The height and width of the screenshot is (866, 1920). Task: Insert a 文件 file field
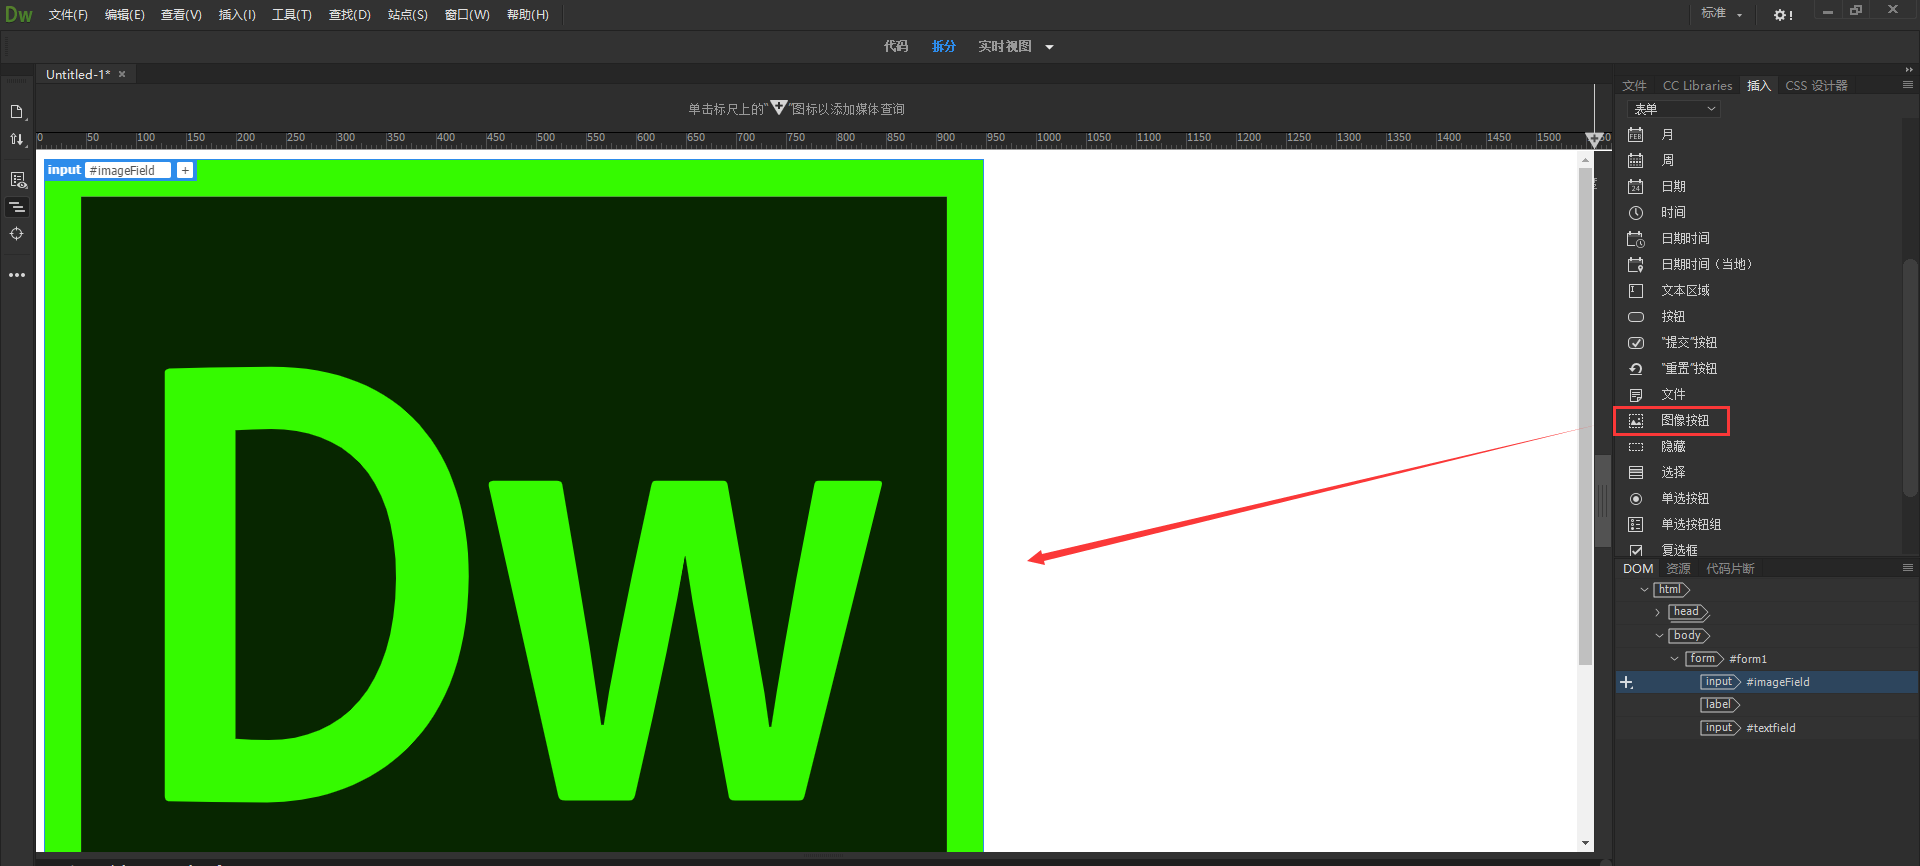click(1672, 394)
